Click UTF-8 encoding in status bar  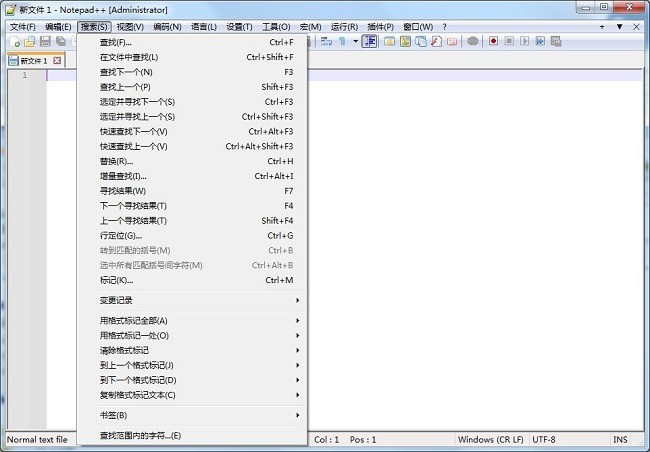pyautogui.click(x=543, y=440)
